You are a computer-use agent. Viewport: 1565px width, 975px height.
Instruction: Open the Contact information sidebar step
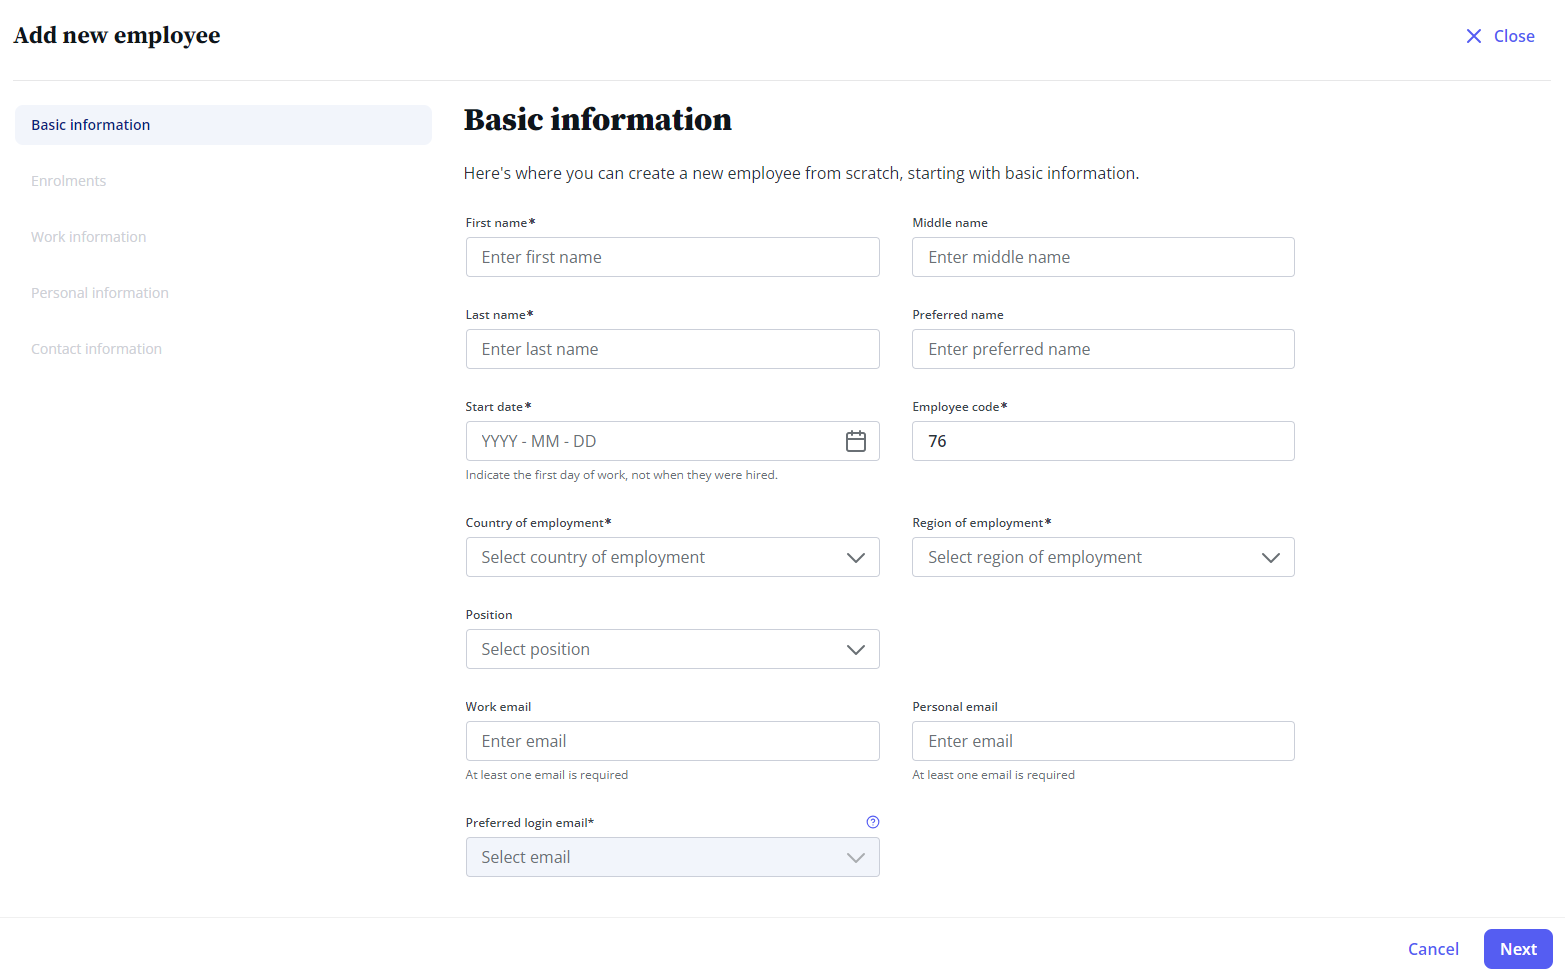click(96, 349)
